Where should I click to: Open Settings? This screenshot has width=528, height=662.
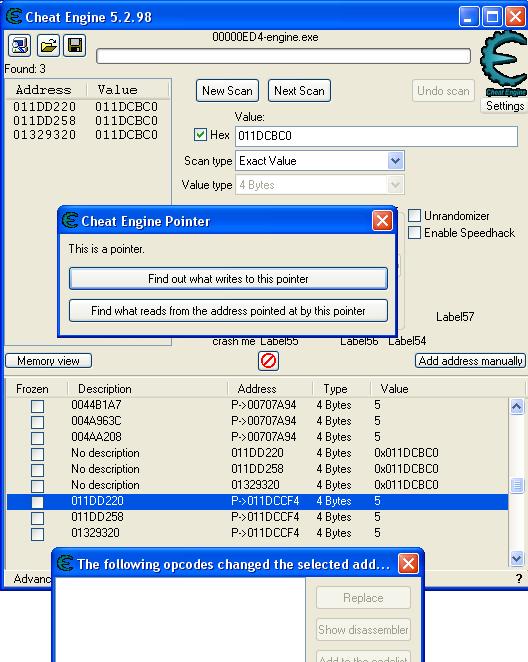[x=505, y=106]
